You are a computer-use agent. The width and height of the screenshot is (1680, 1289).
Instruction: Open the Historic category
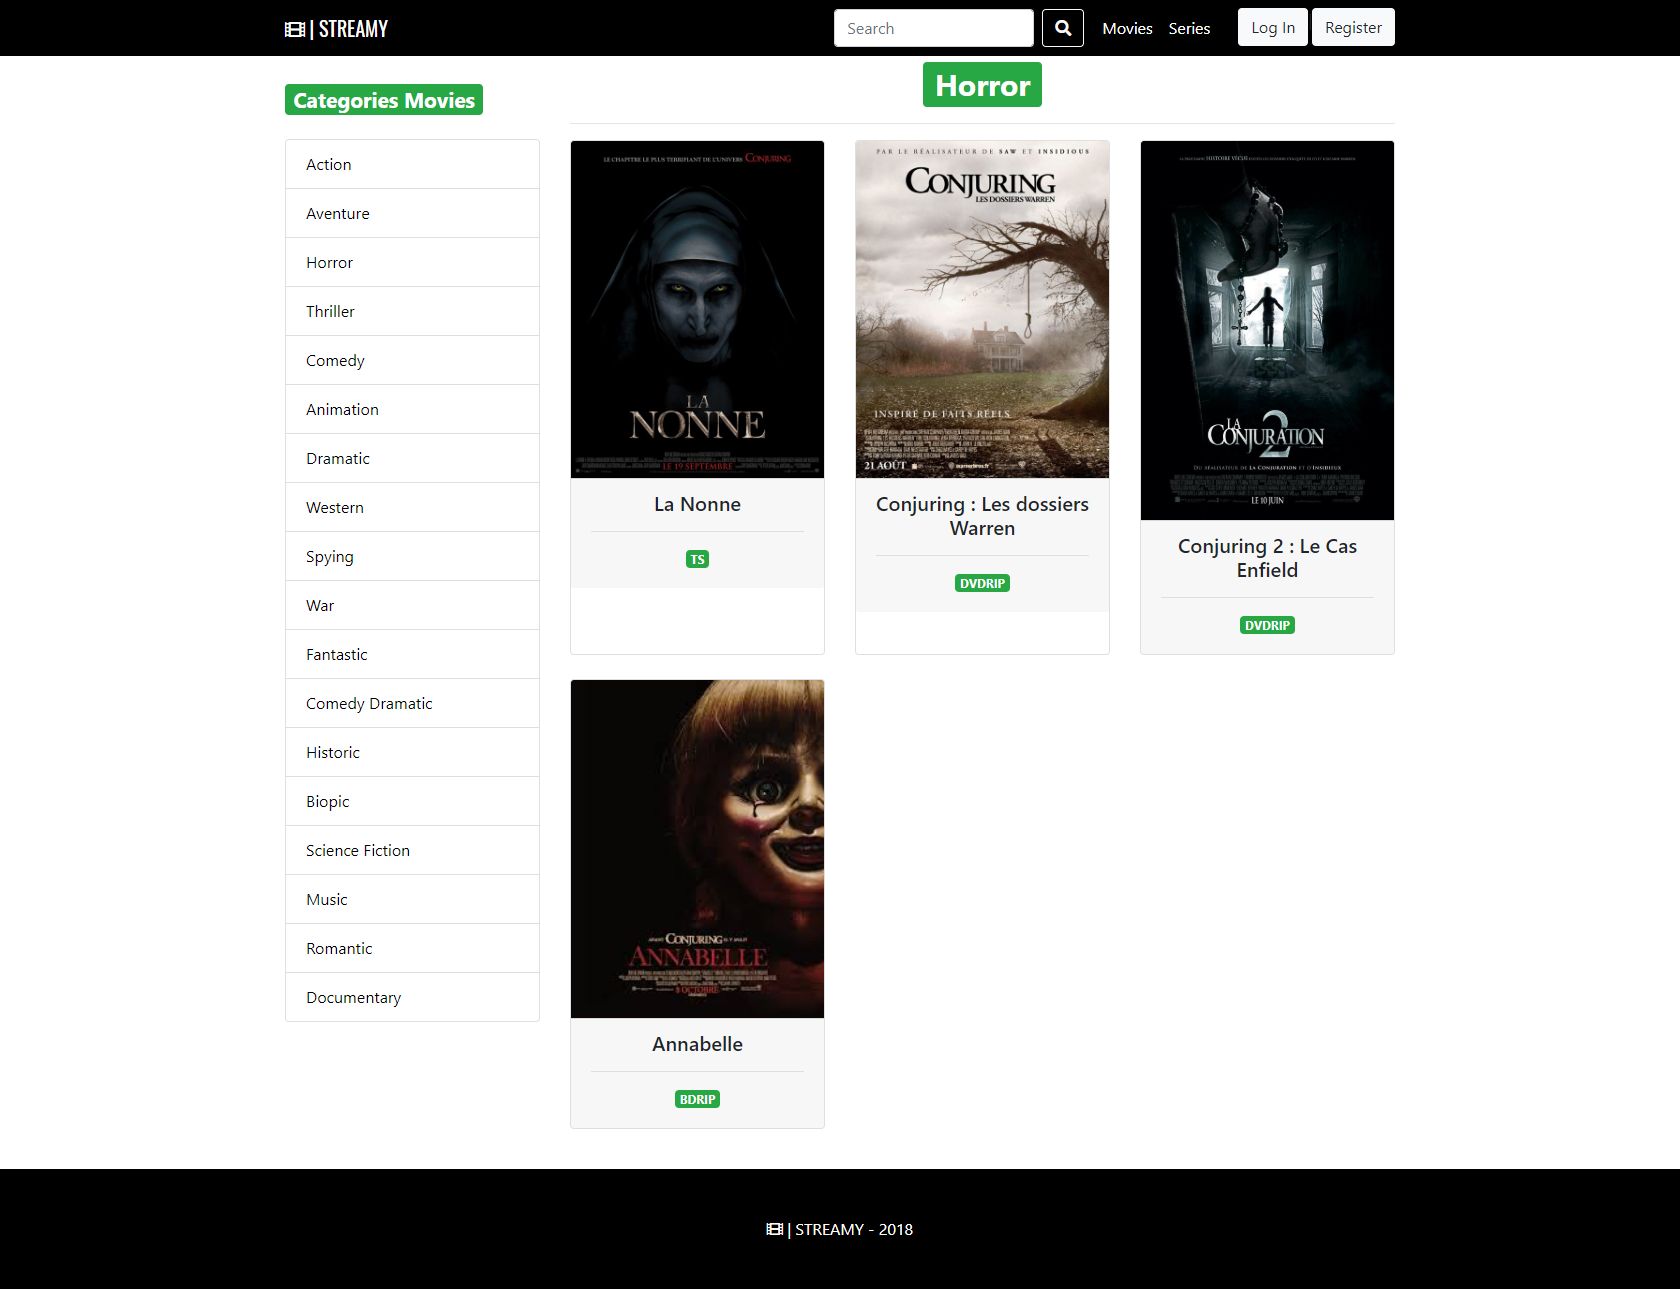pos(412,752)
